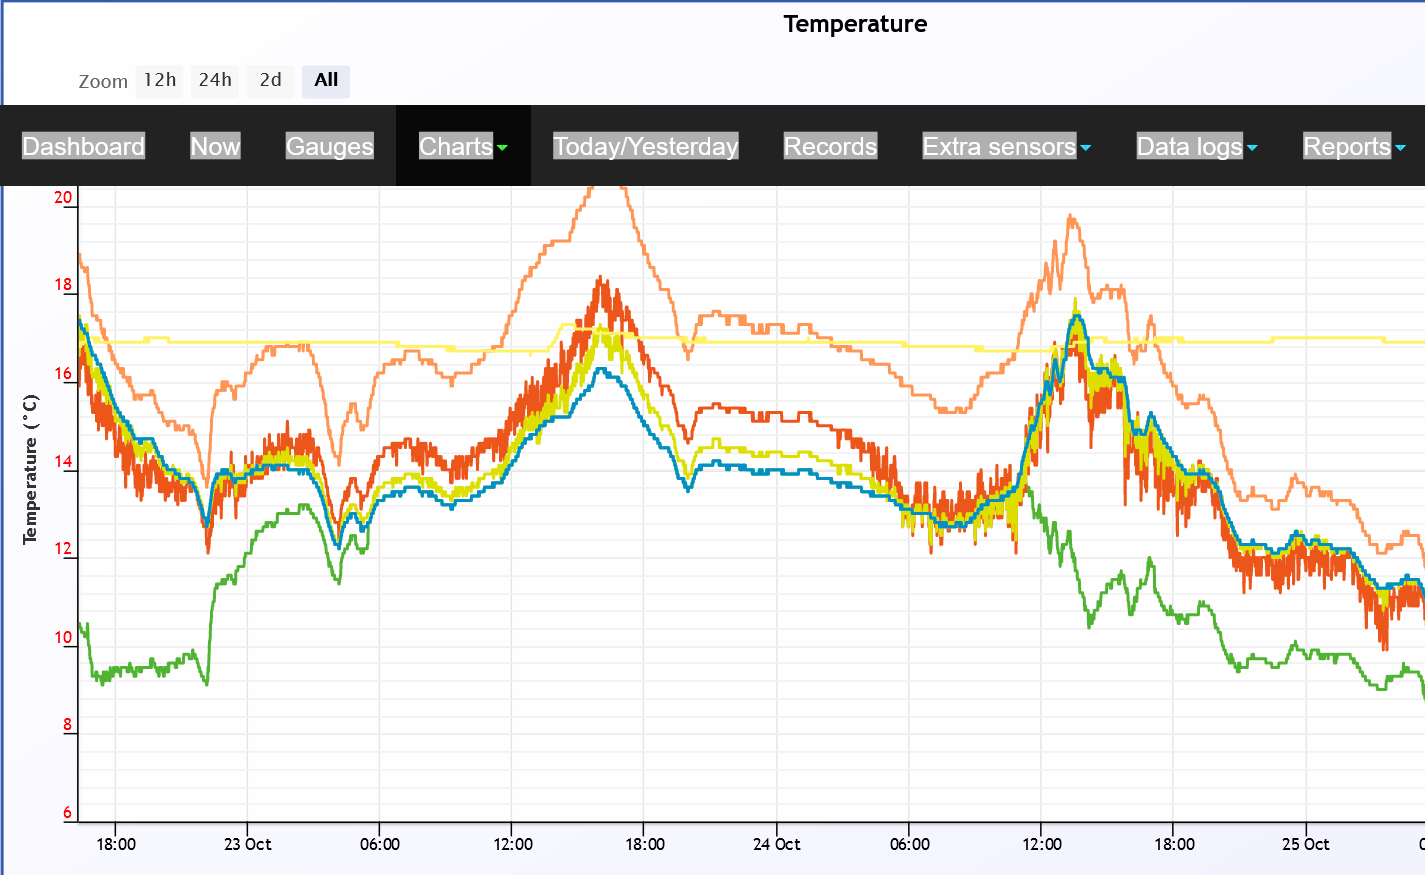Set chart zoom to 24h
The image size is (1425, 875).
(215, 80)
